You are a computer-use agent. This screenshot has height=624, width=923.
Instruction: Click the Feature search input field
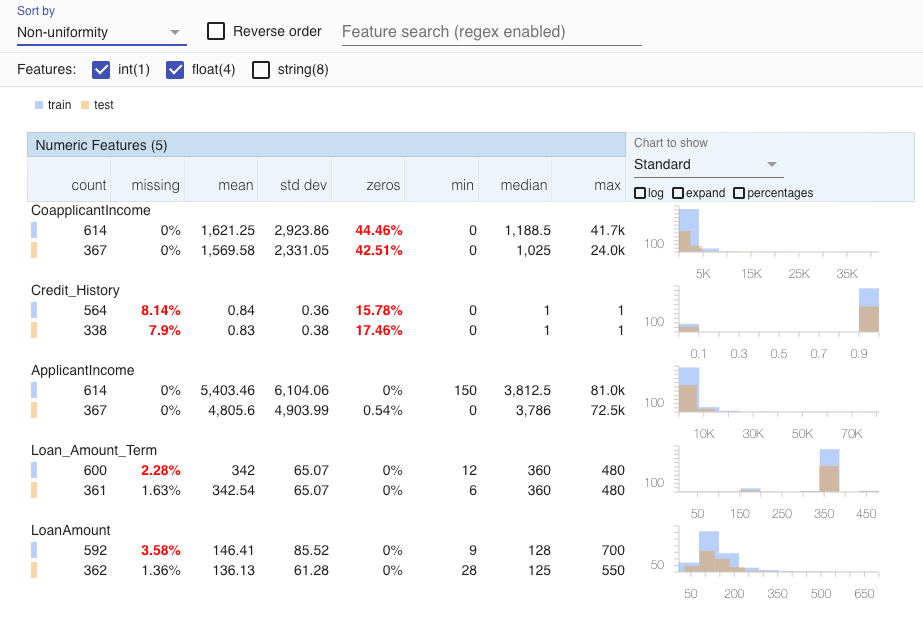(491, 32)
